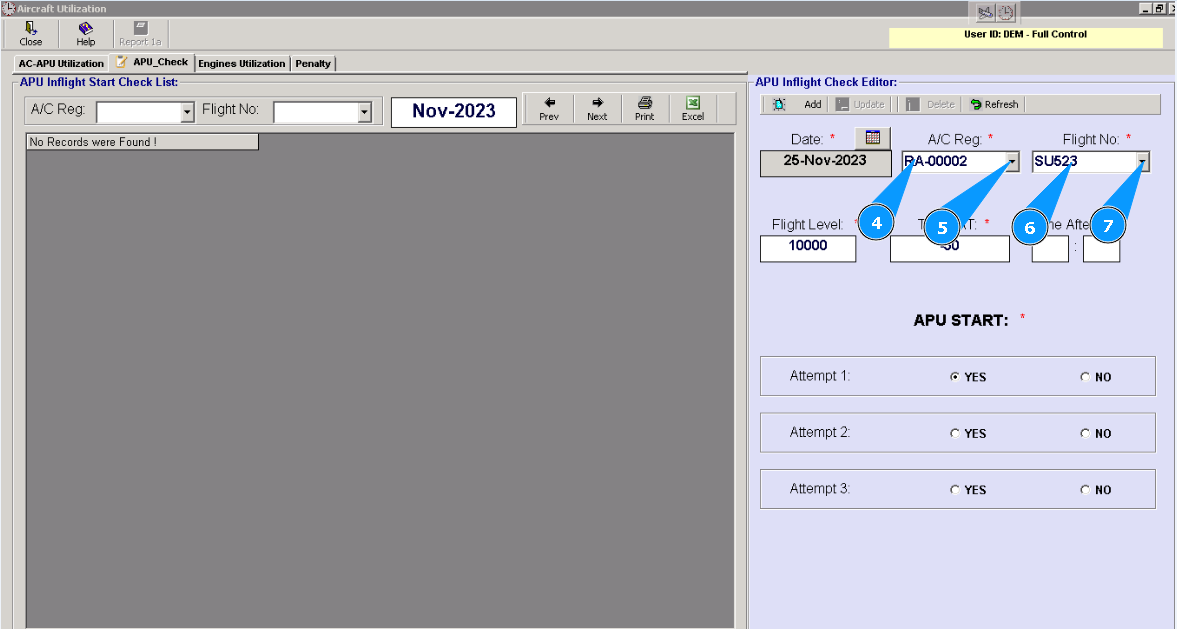The width and height of the screenshot is (1177, 630).
Task: Click the time-after hours input box
Action: (x=1050, y=249)
